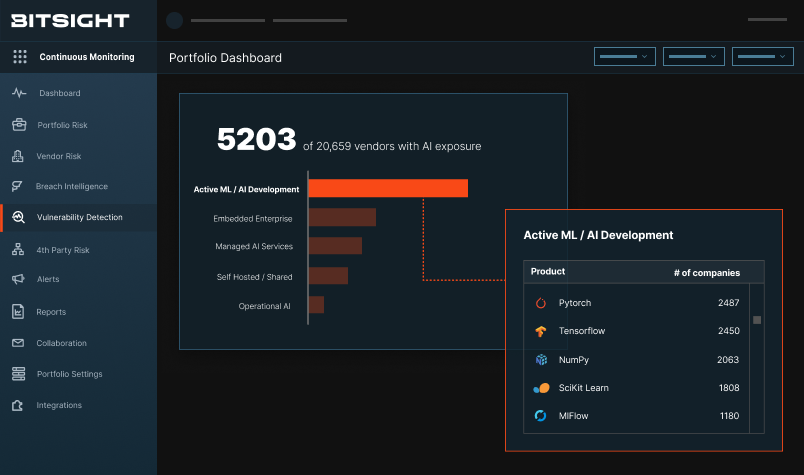
Task: Click the Vendor Risk building icon
Action: pos(18,156)
